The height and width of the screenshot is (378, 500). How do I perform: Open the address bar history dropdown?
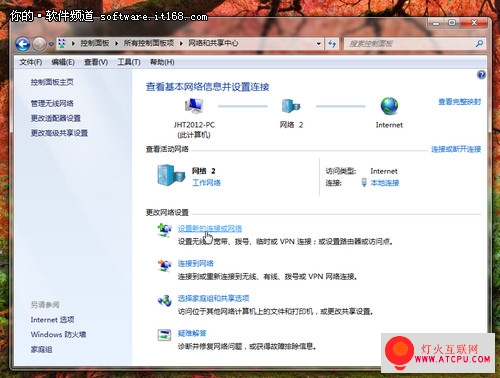tap(319, 44)
